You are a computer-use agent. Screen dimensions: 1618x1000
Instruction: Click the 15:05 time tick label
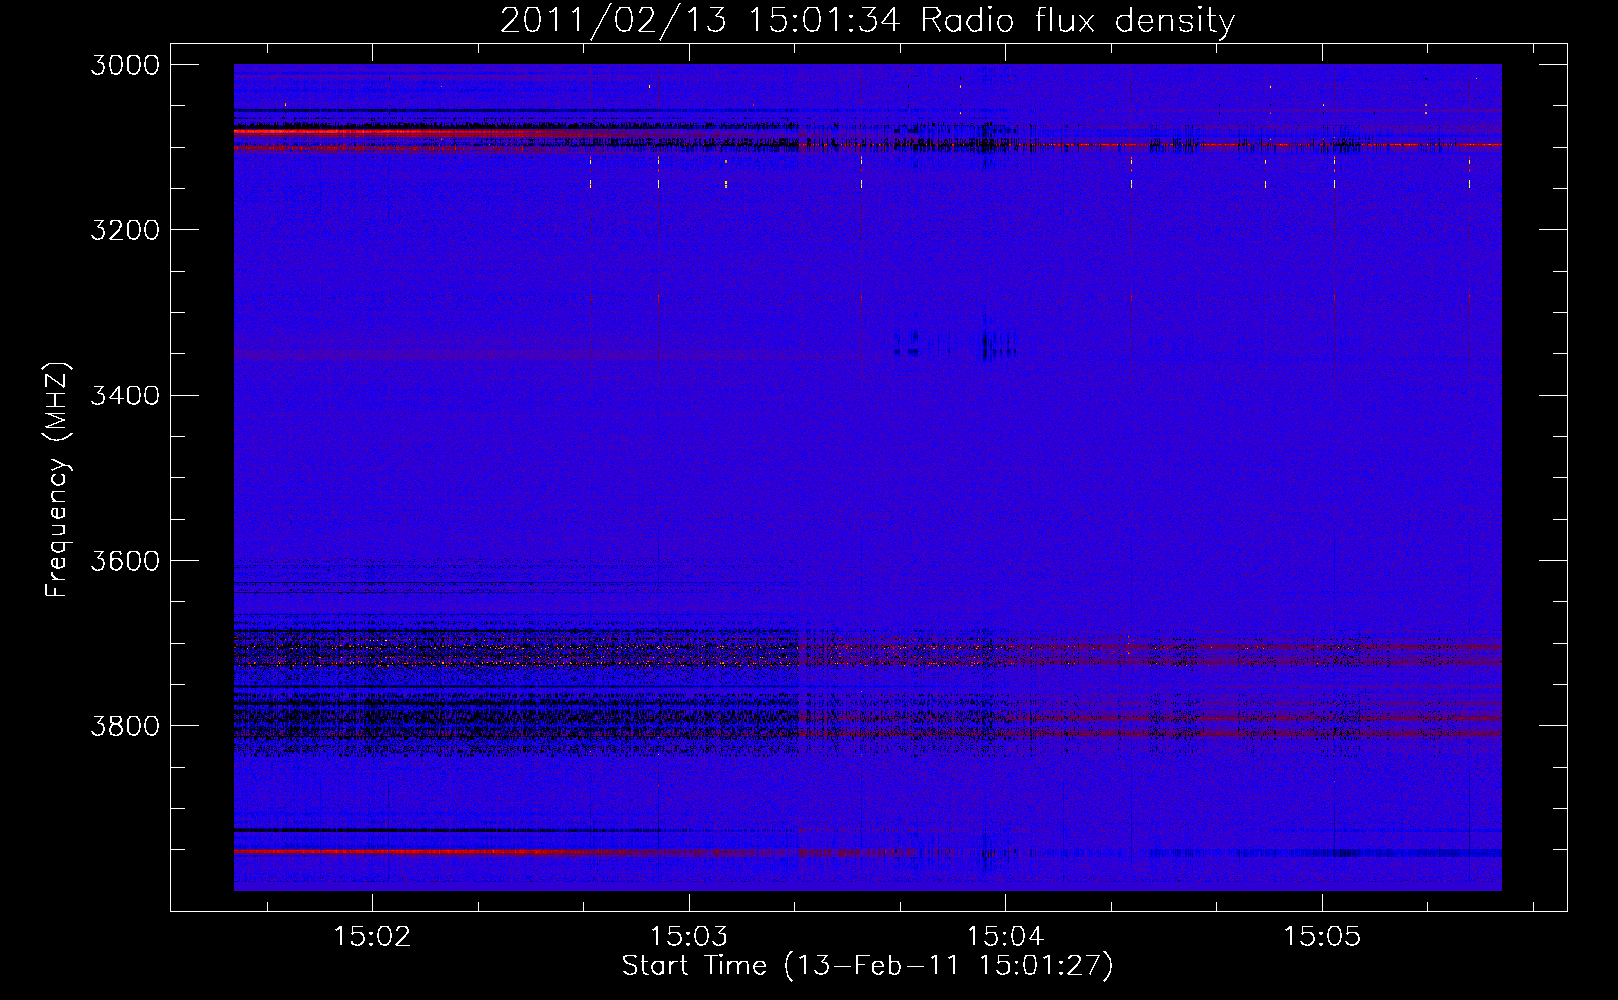click(1322, 937)
